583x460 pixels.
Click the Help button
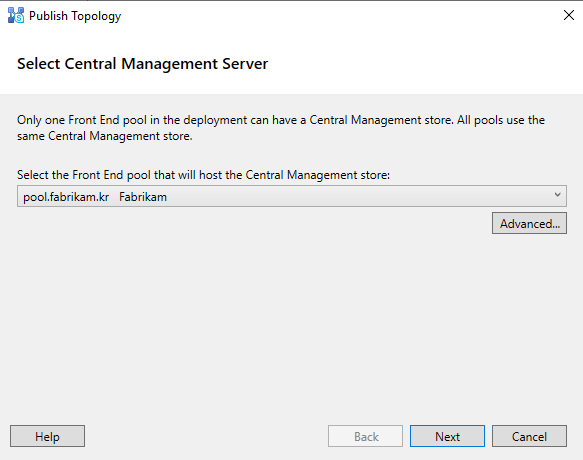47,436
